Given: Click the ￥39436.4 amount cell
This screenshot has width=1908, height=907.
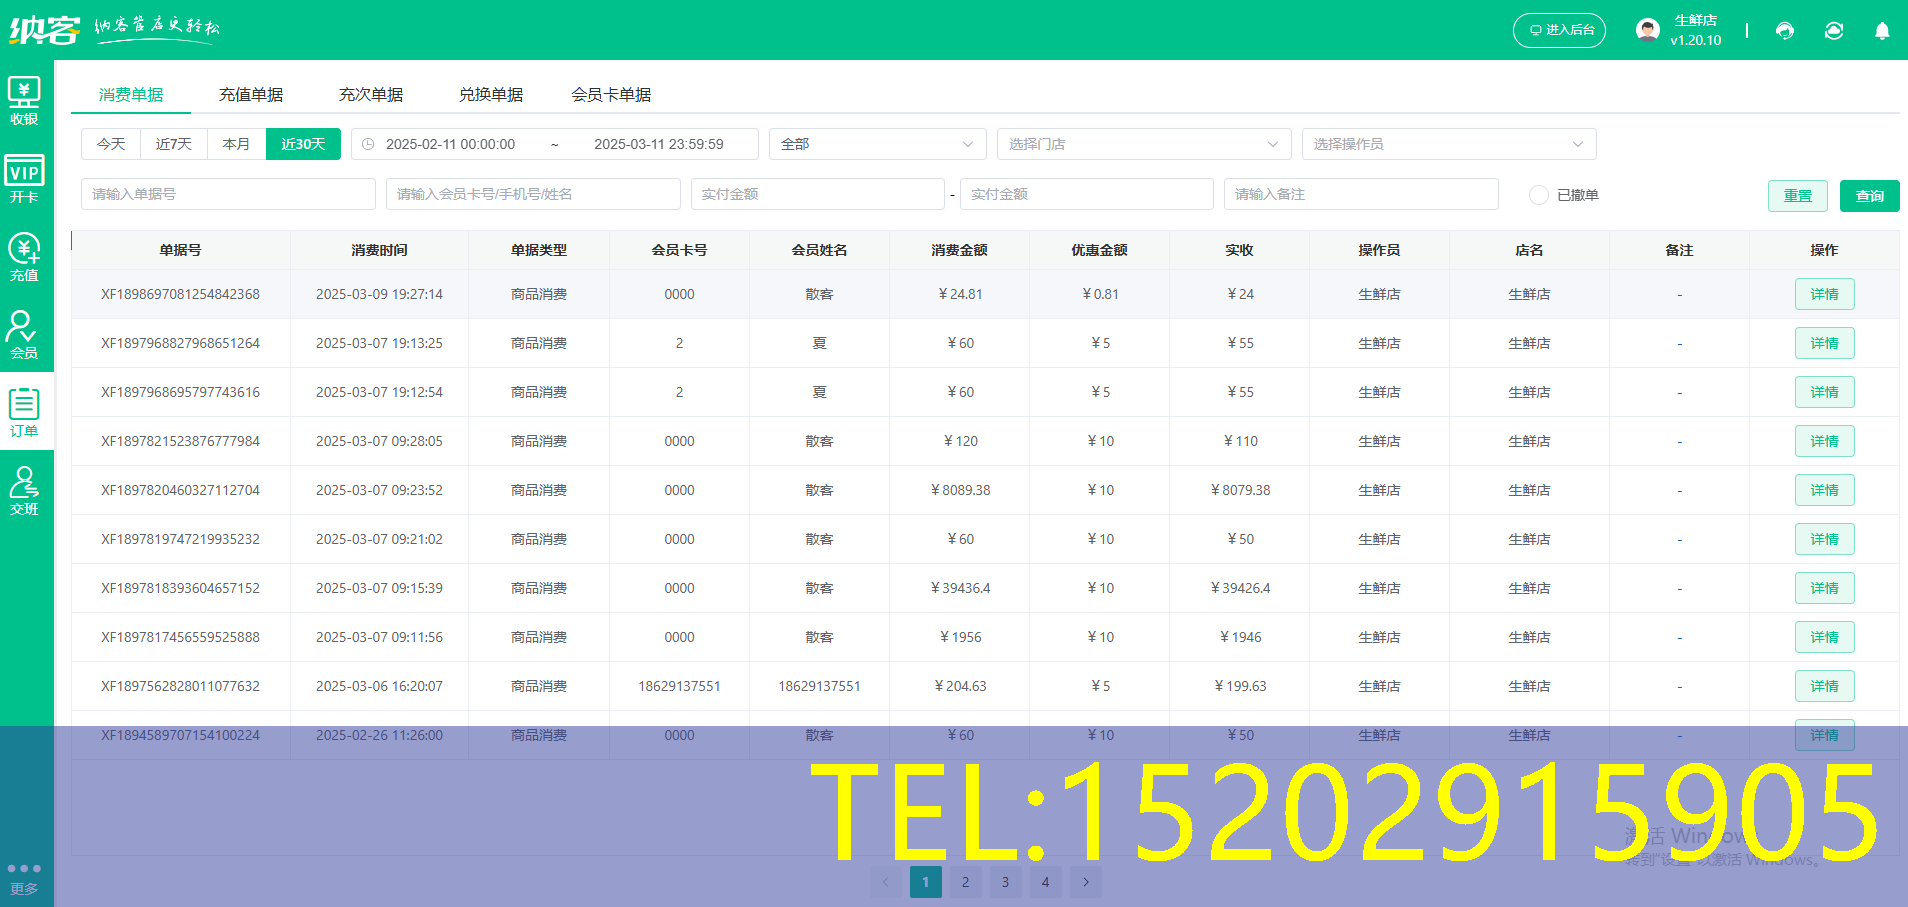Looking at the screenshot, I should click(960, 588).
